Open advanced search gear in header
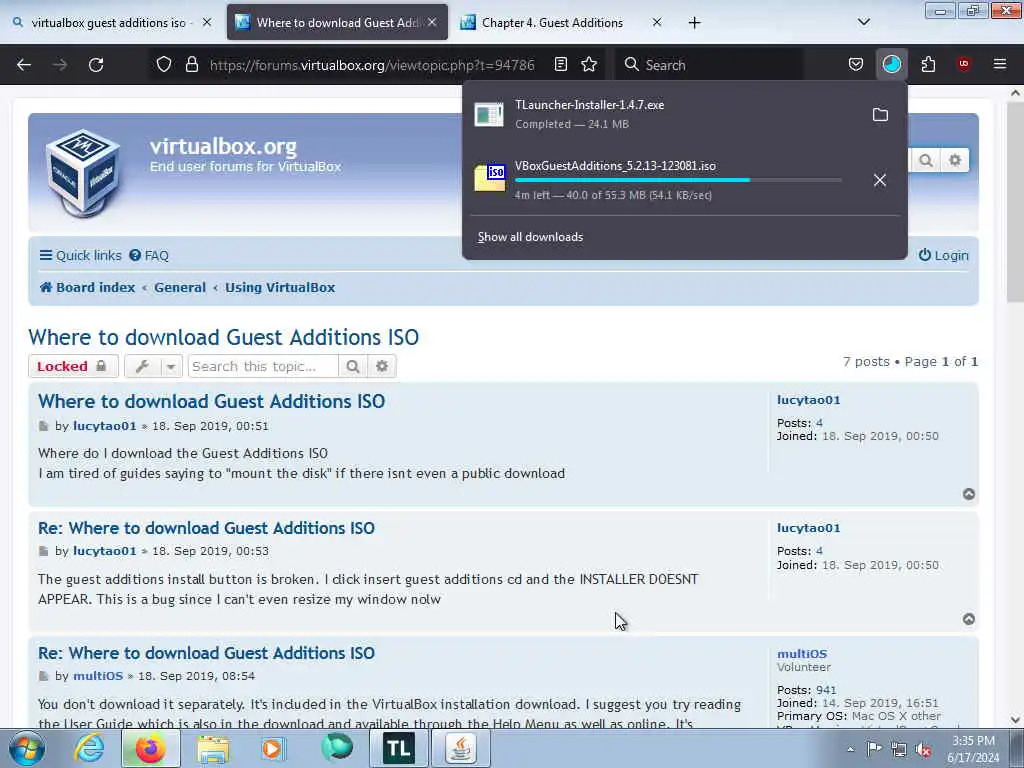The width and height of the screenshot is (1024, 768). [x=954, y=160]
